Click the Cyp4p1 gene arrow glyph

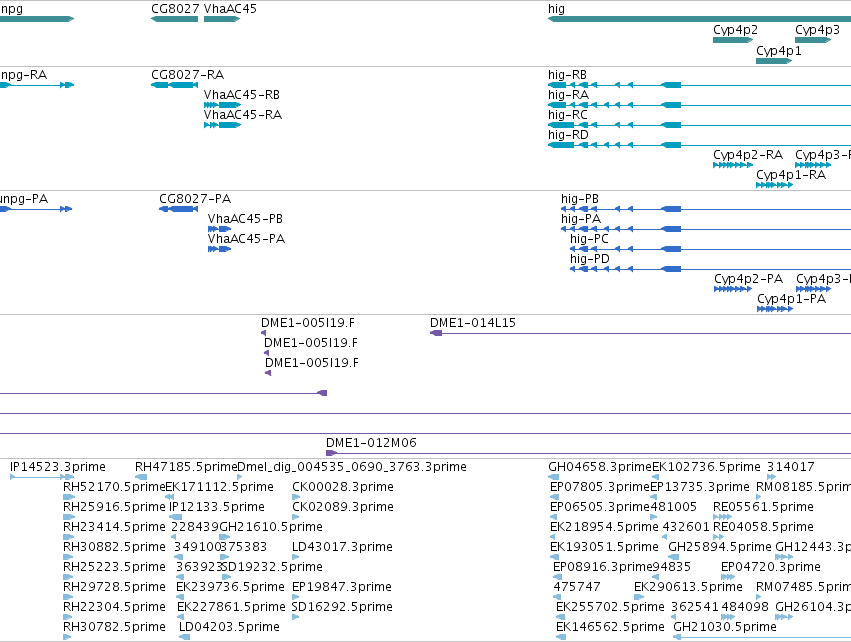coord(774,61)
